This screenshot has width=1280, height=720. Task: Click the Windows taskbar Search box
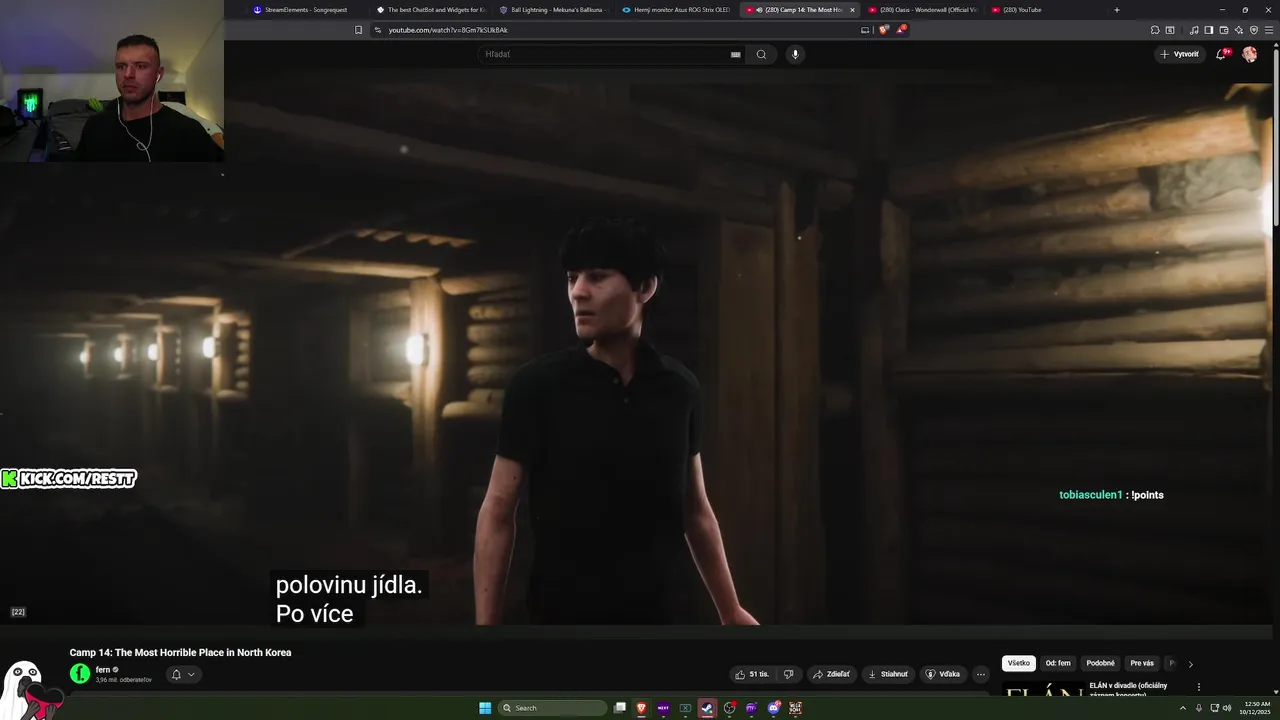(553, 708)
